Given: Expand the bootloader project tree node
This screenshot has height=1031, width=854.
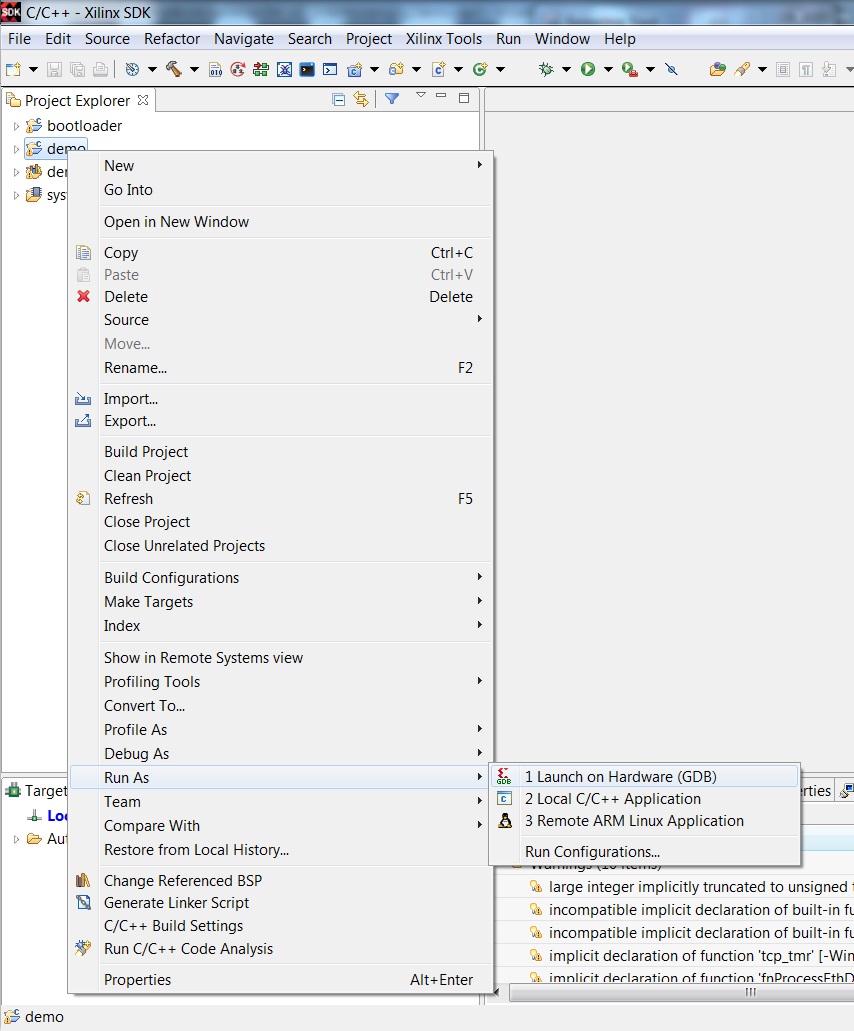Looking at the screenshot, I should click(x=16, y=126).
